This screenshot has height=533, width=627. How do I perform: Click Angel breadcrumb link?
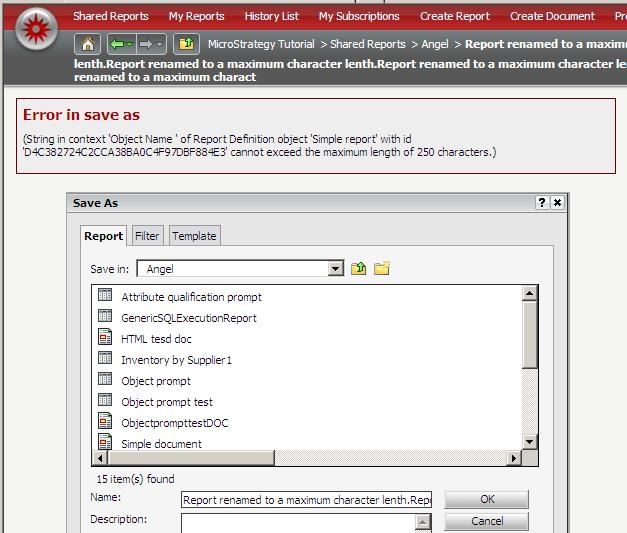(435, 44)
